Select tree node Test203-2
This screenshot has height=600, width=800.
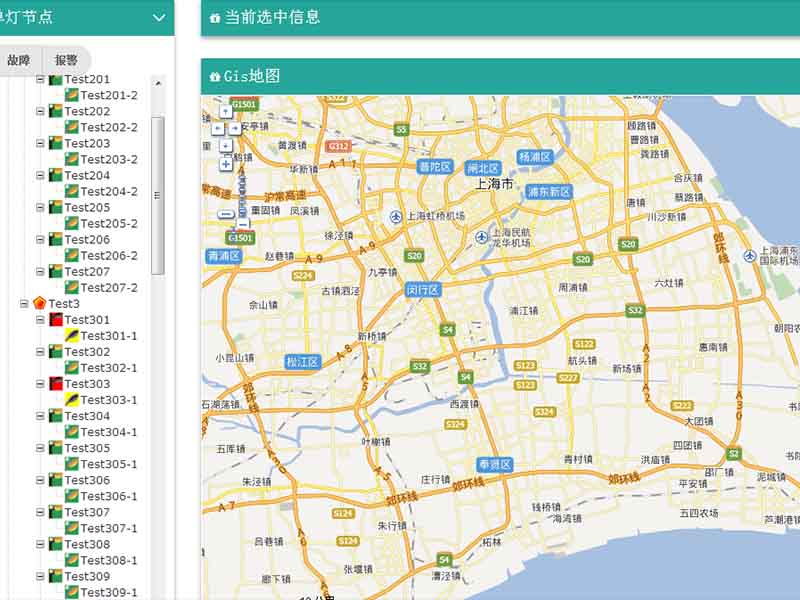(109, 160)
